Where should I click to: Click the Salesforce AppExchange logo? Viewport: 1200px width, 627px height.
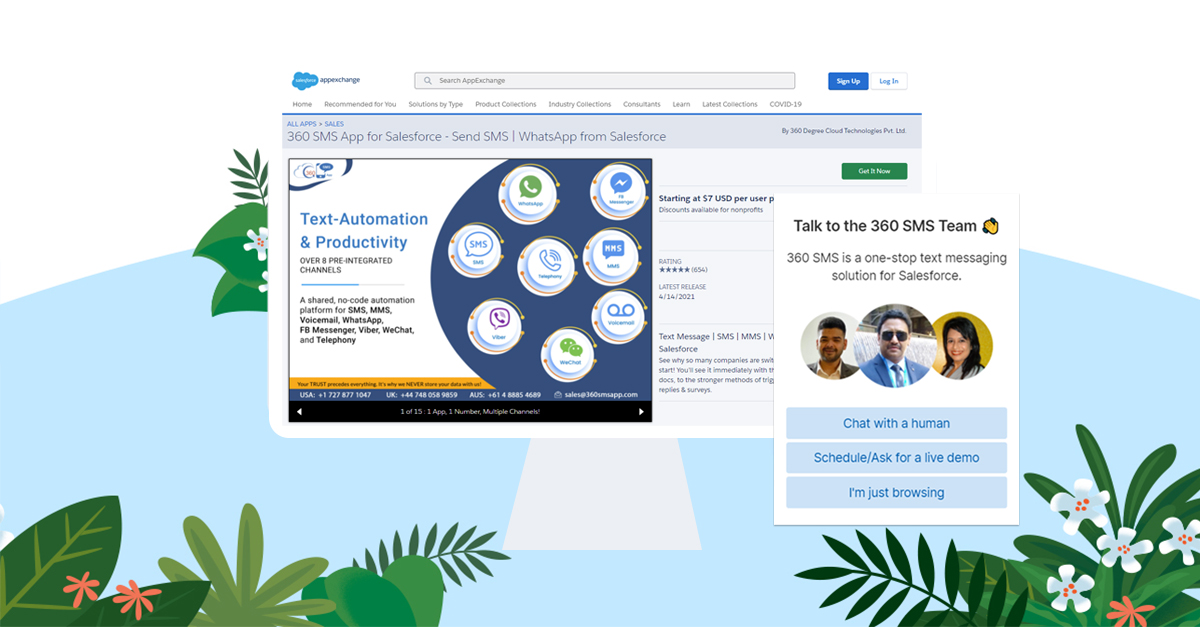(x=326, y=81)
